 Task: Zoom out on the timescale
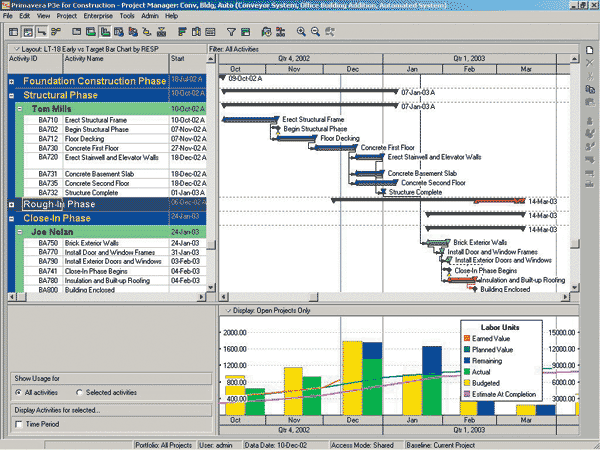pyautogui.click(x=315, y=32)
